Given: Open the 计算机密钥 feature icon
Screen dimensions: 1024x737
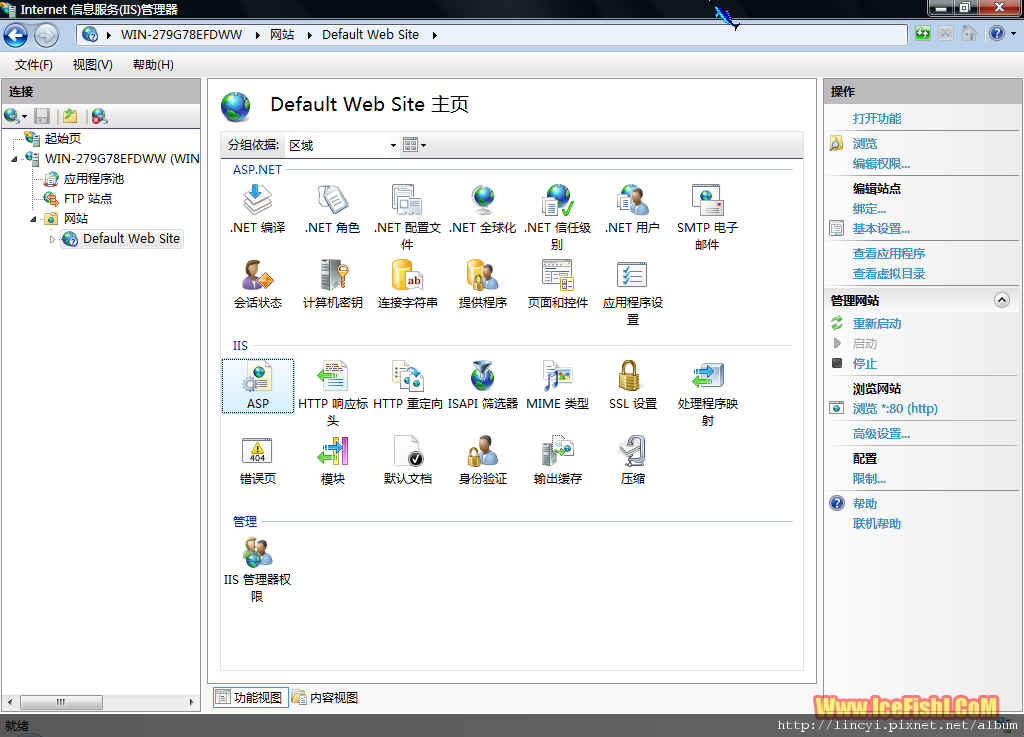Looking at the screenshot, I should click(332, 274).
